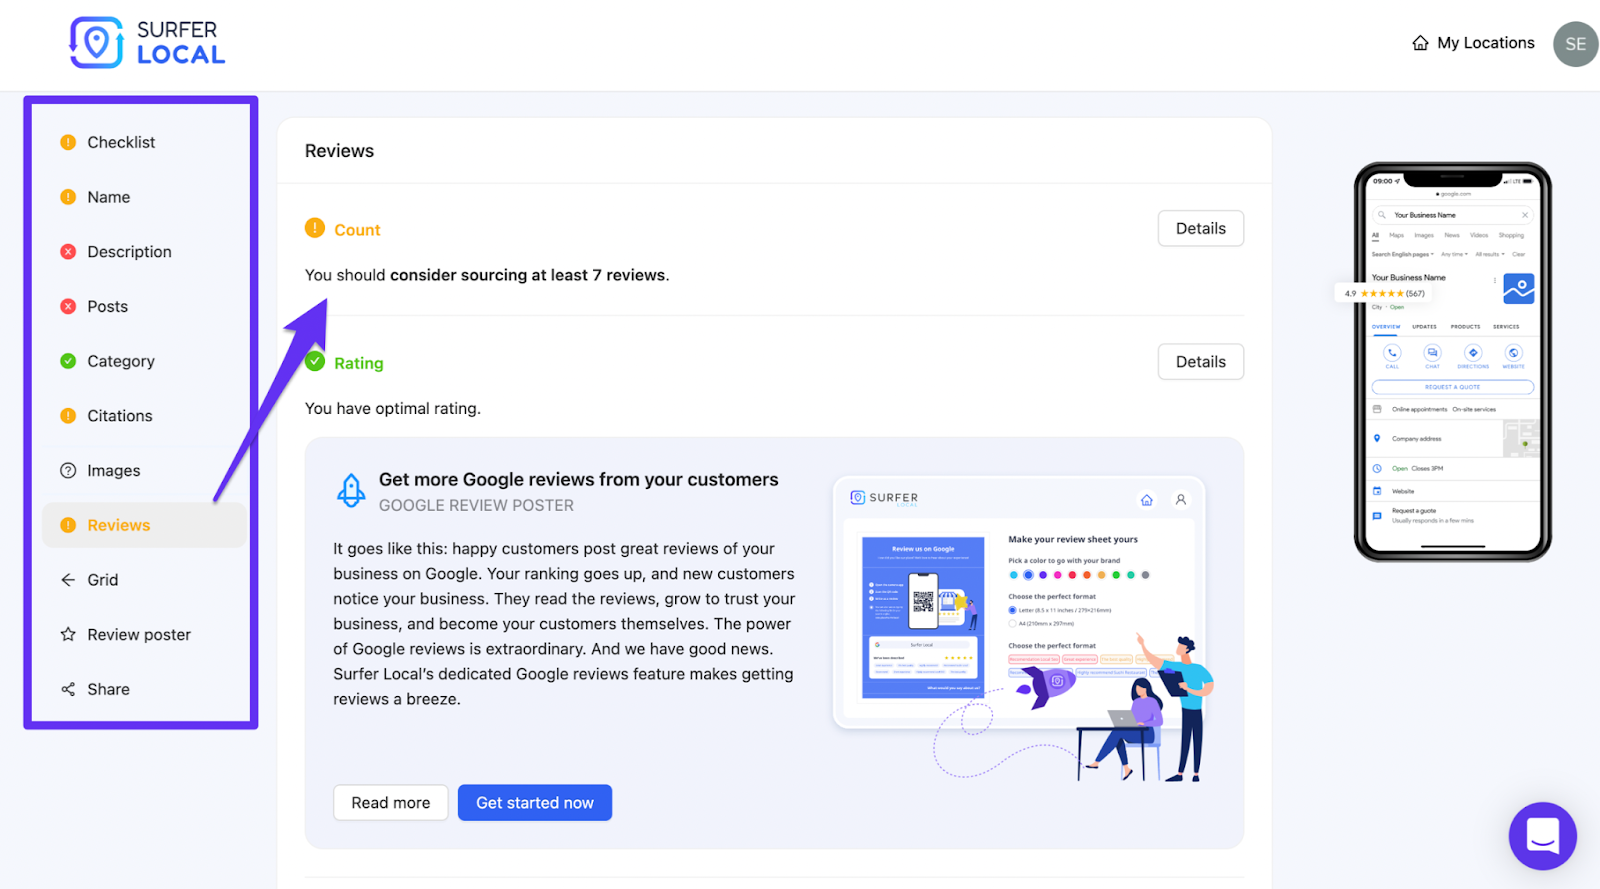Click the question mark icon beside Images
This screenshot has height=889, width=1600.
[68, 470]
